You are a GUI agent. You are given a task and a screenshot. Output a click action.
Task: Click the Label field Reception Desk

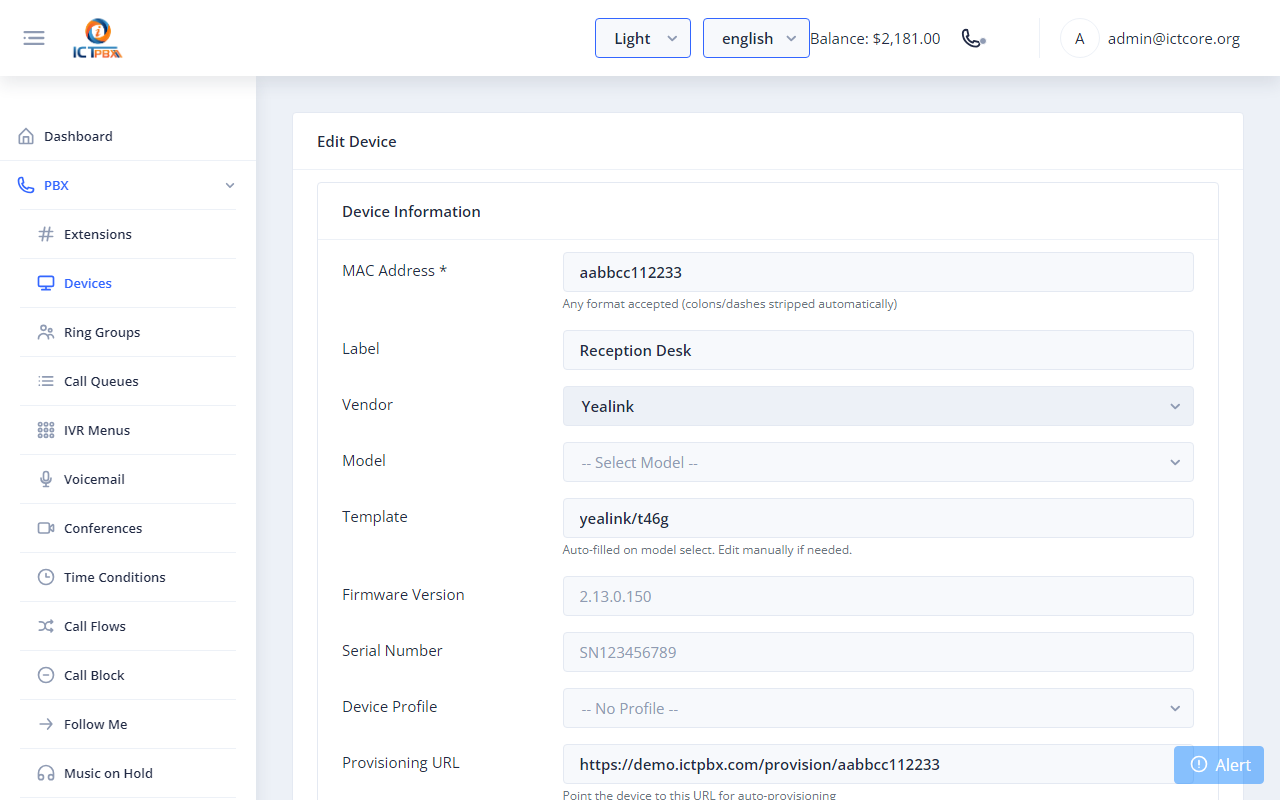pyautogui.click(x=878, y=350)
